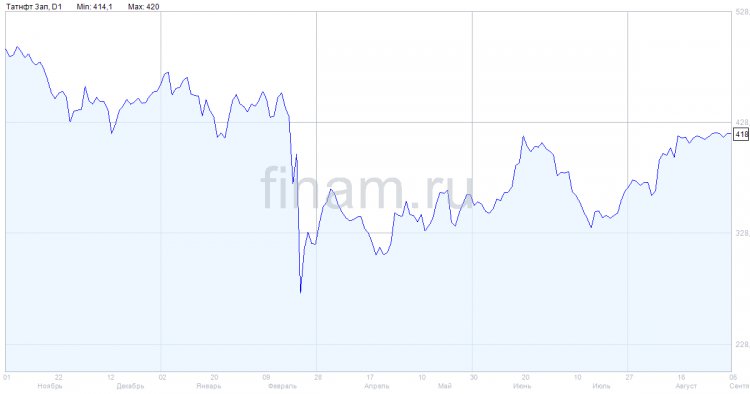The image size is (750, 394).
Task: Click the Татнфт 3ап, D1 chart title
Action: coord(33,7)
